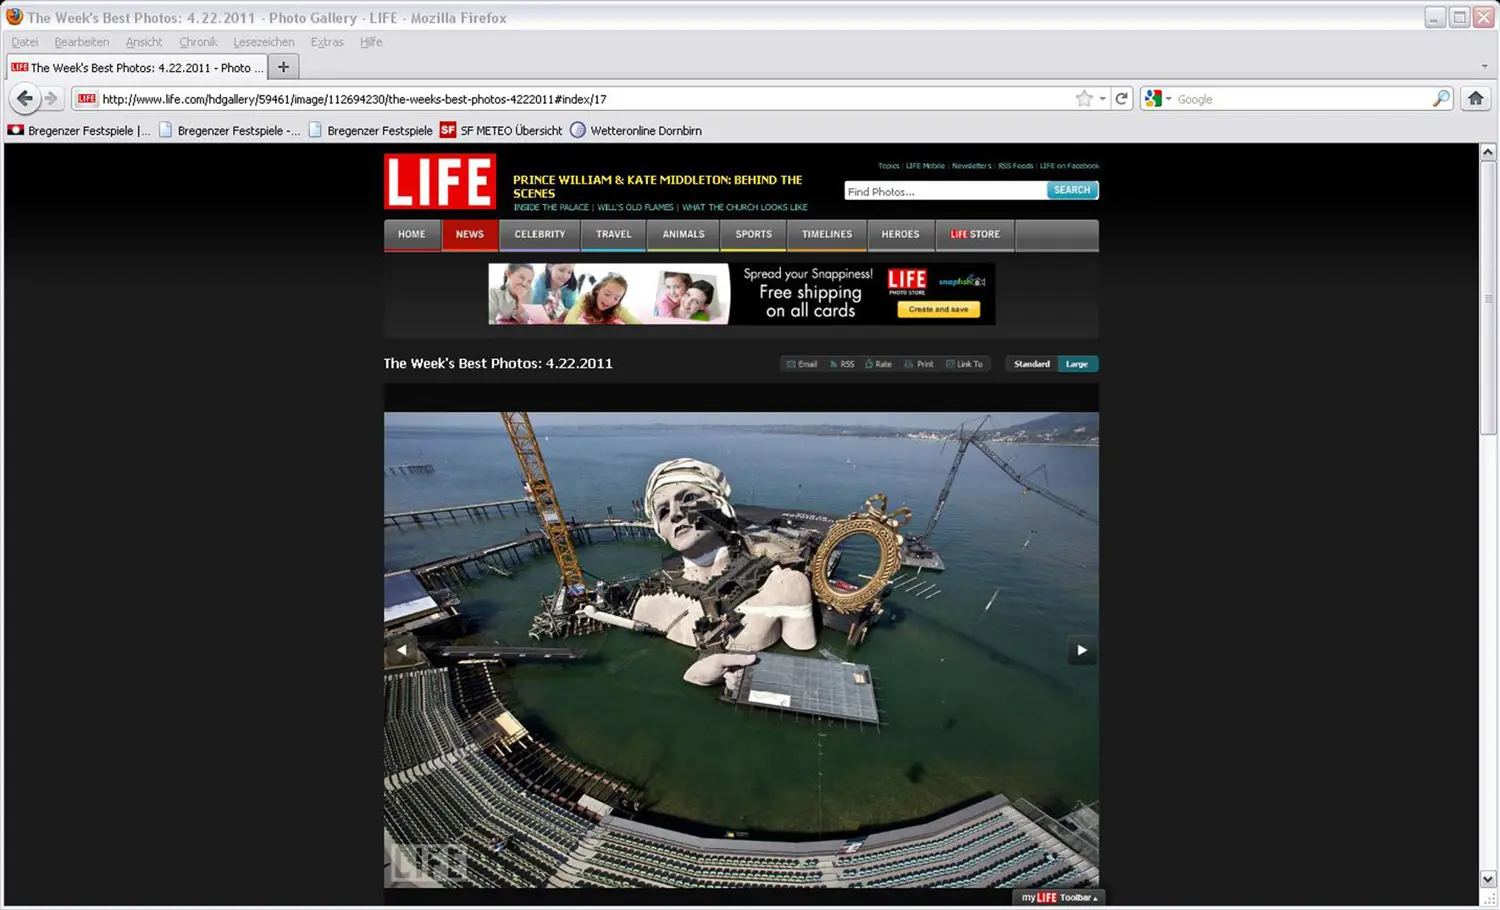Viewport: 1500px width, 910px height.
Task: Open the Hilfe menu
Action: [x=371, y=42]
